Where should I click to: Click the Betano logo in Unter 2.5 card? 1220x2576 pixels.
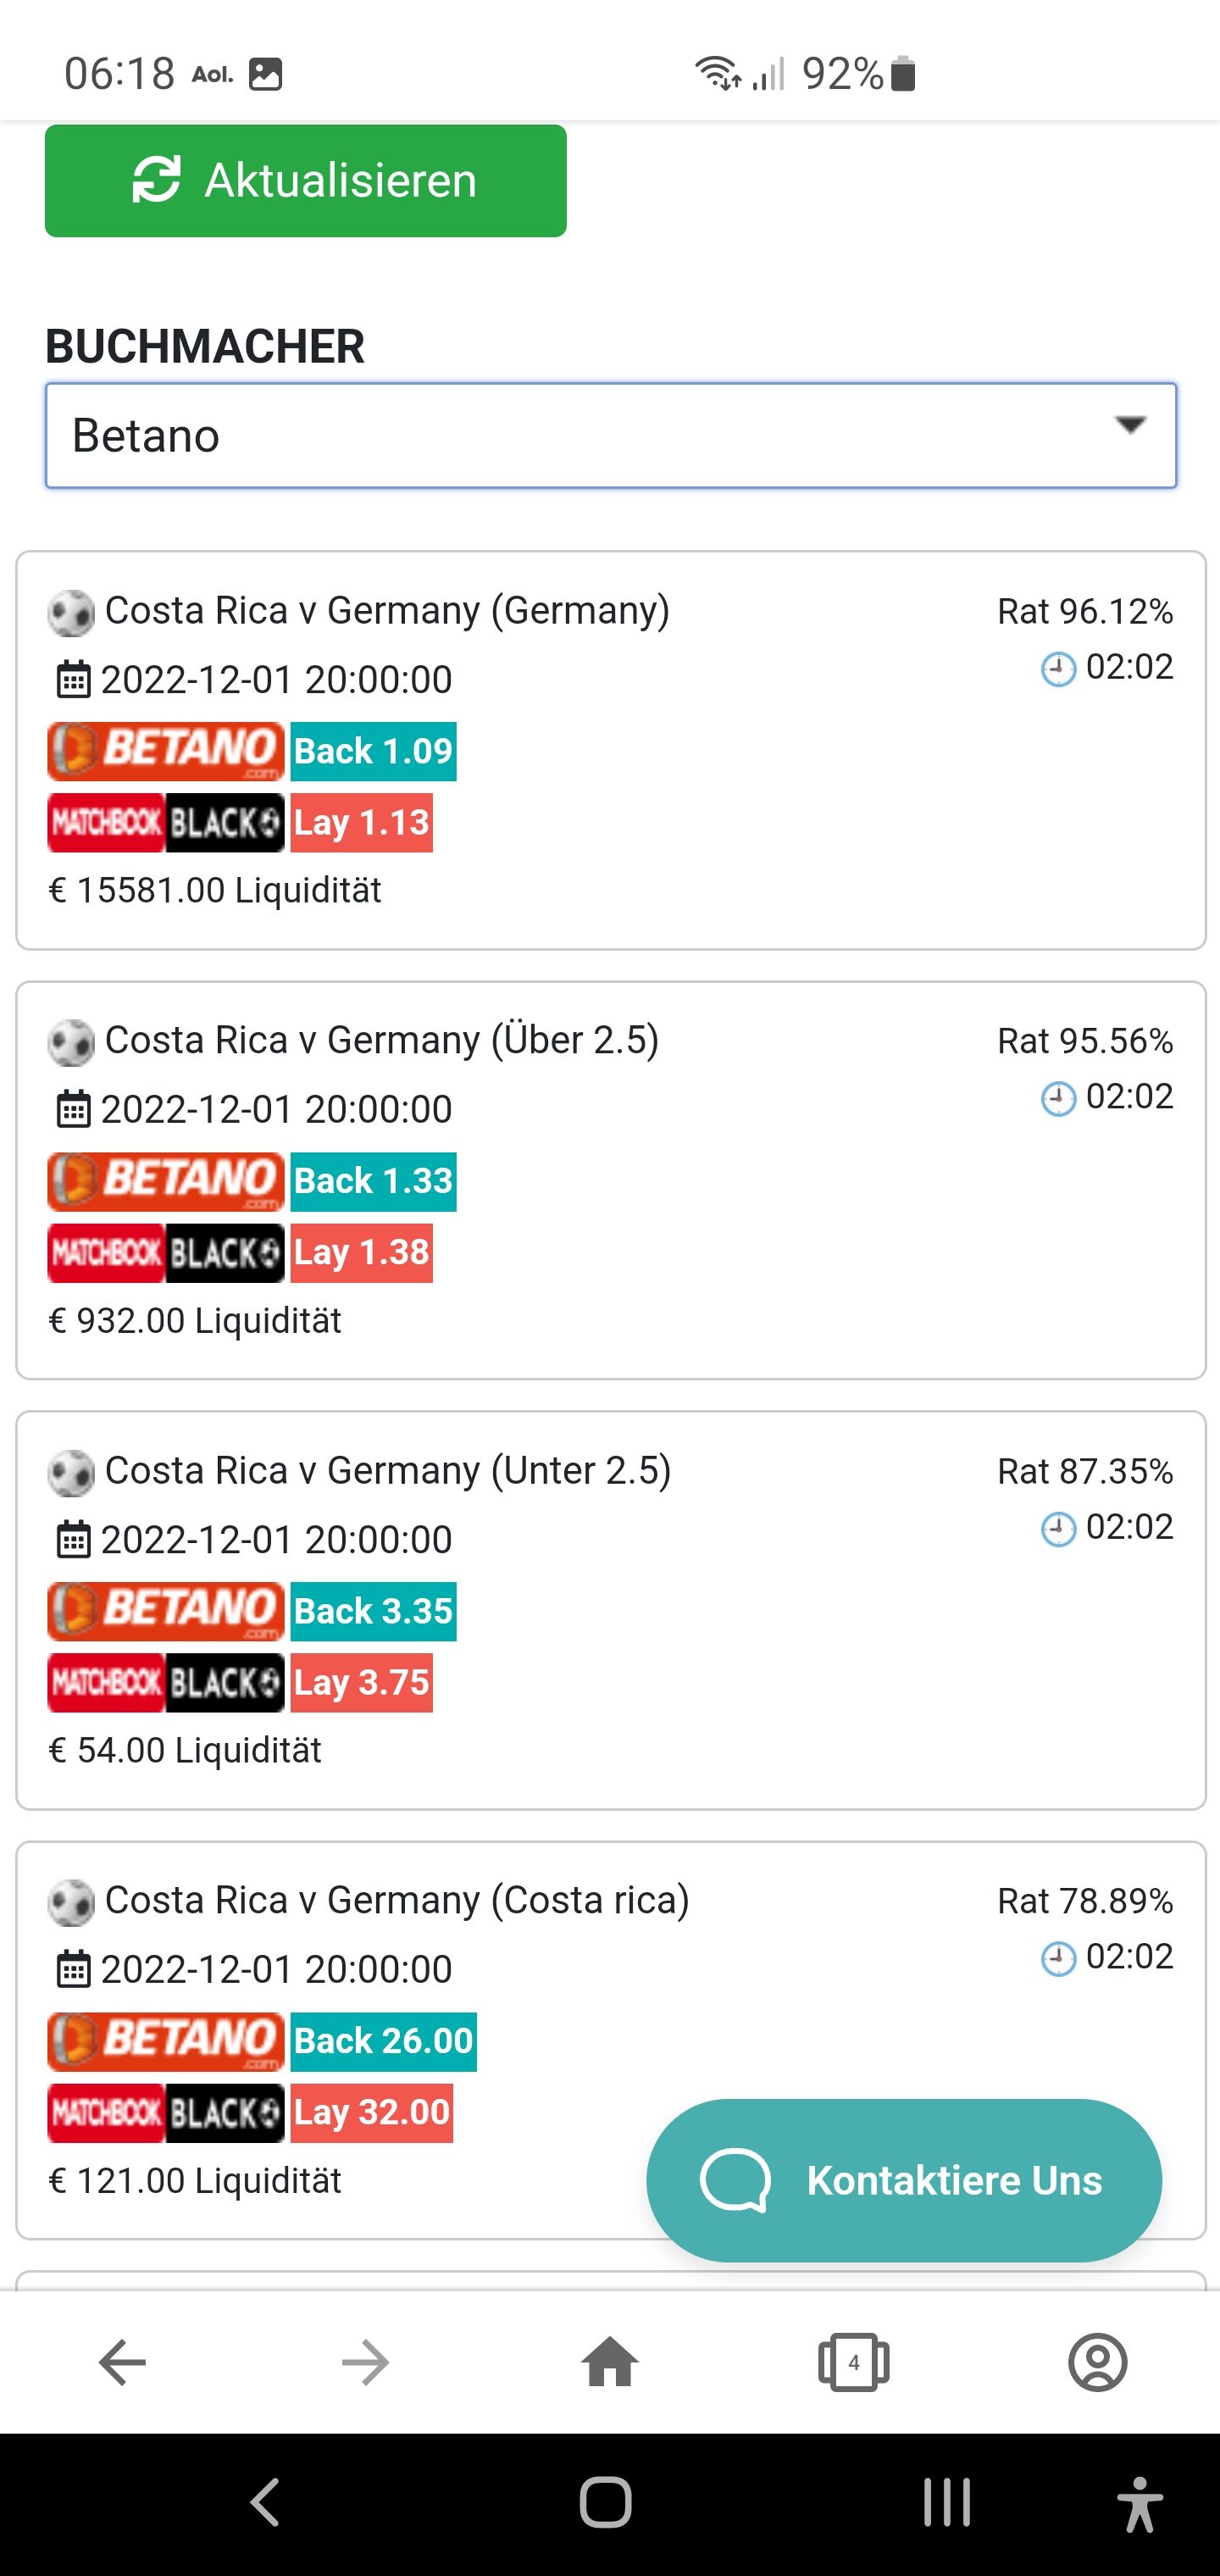[166, 1611]
